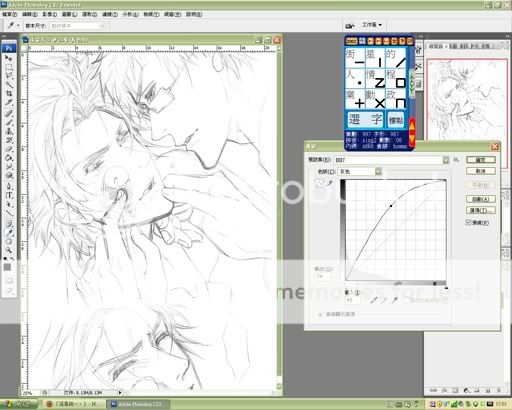Select the Crop tool
Screen dimensions: 512x410
click(9, 93)
